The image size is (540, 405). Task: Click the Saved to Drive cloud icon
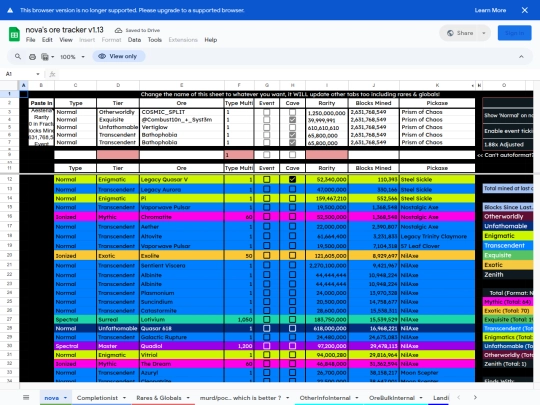coord(118,30)
